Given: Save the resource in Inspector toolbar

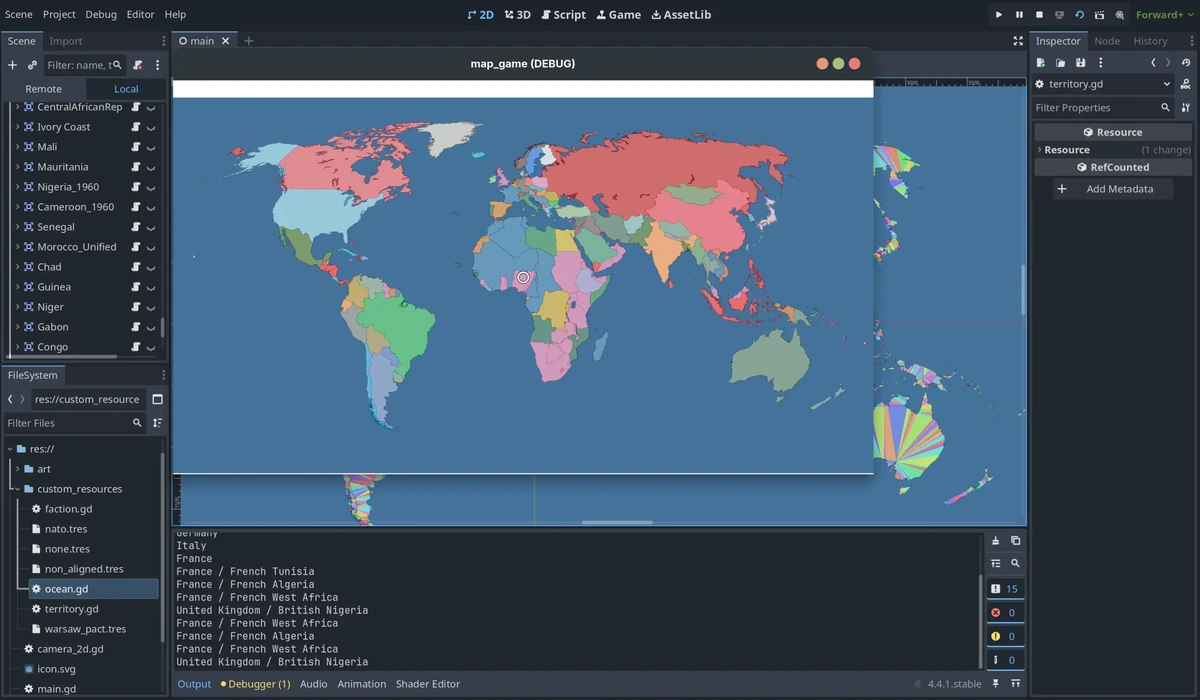Looking at the screenshot, I should (x=1080, y=63).
